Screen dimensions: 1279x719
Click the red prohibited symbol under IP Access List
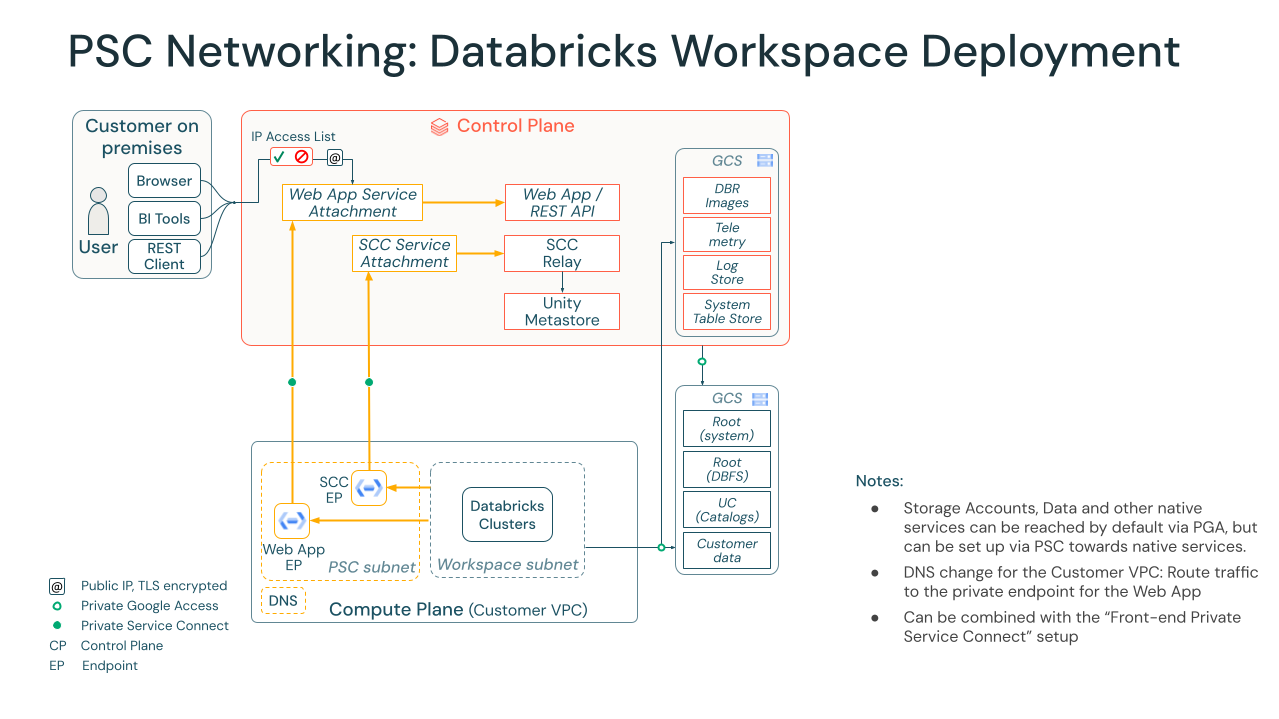(x=301, y=157)
